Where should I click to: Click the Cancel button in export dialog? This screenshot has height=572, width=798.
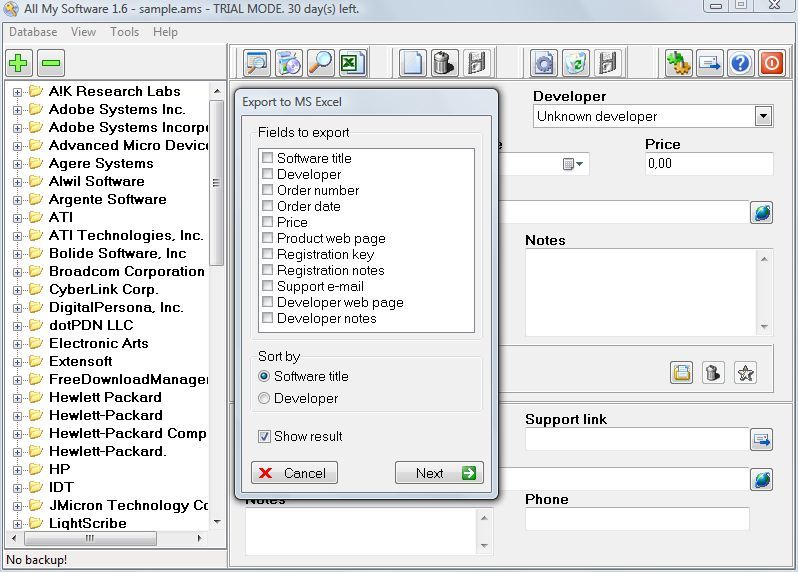(294, 473)
